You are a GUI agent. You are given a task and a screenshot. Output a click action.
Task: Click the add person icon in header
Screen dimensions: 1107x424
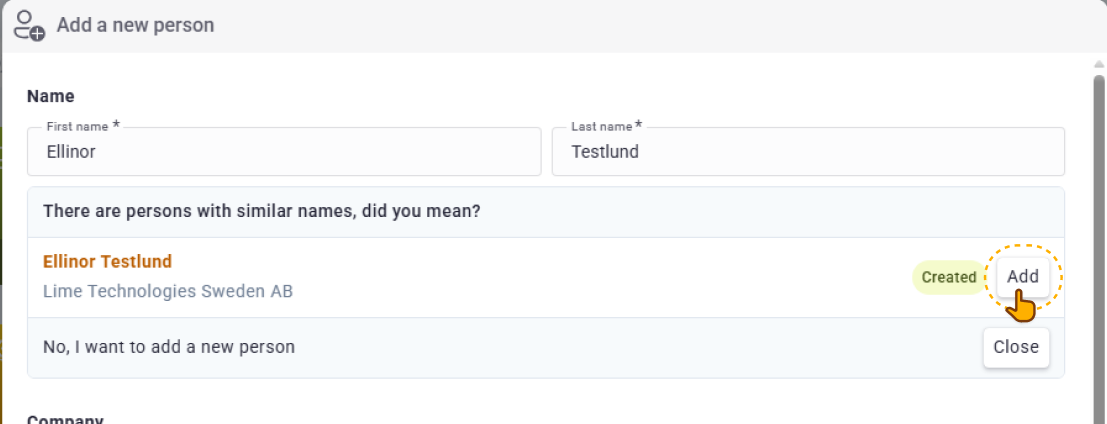point(30,25)
